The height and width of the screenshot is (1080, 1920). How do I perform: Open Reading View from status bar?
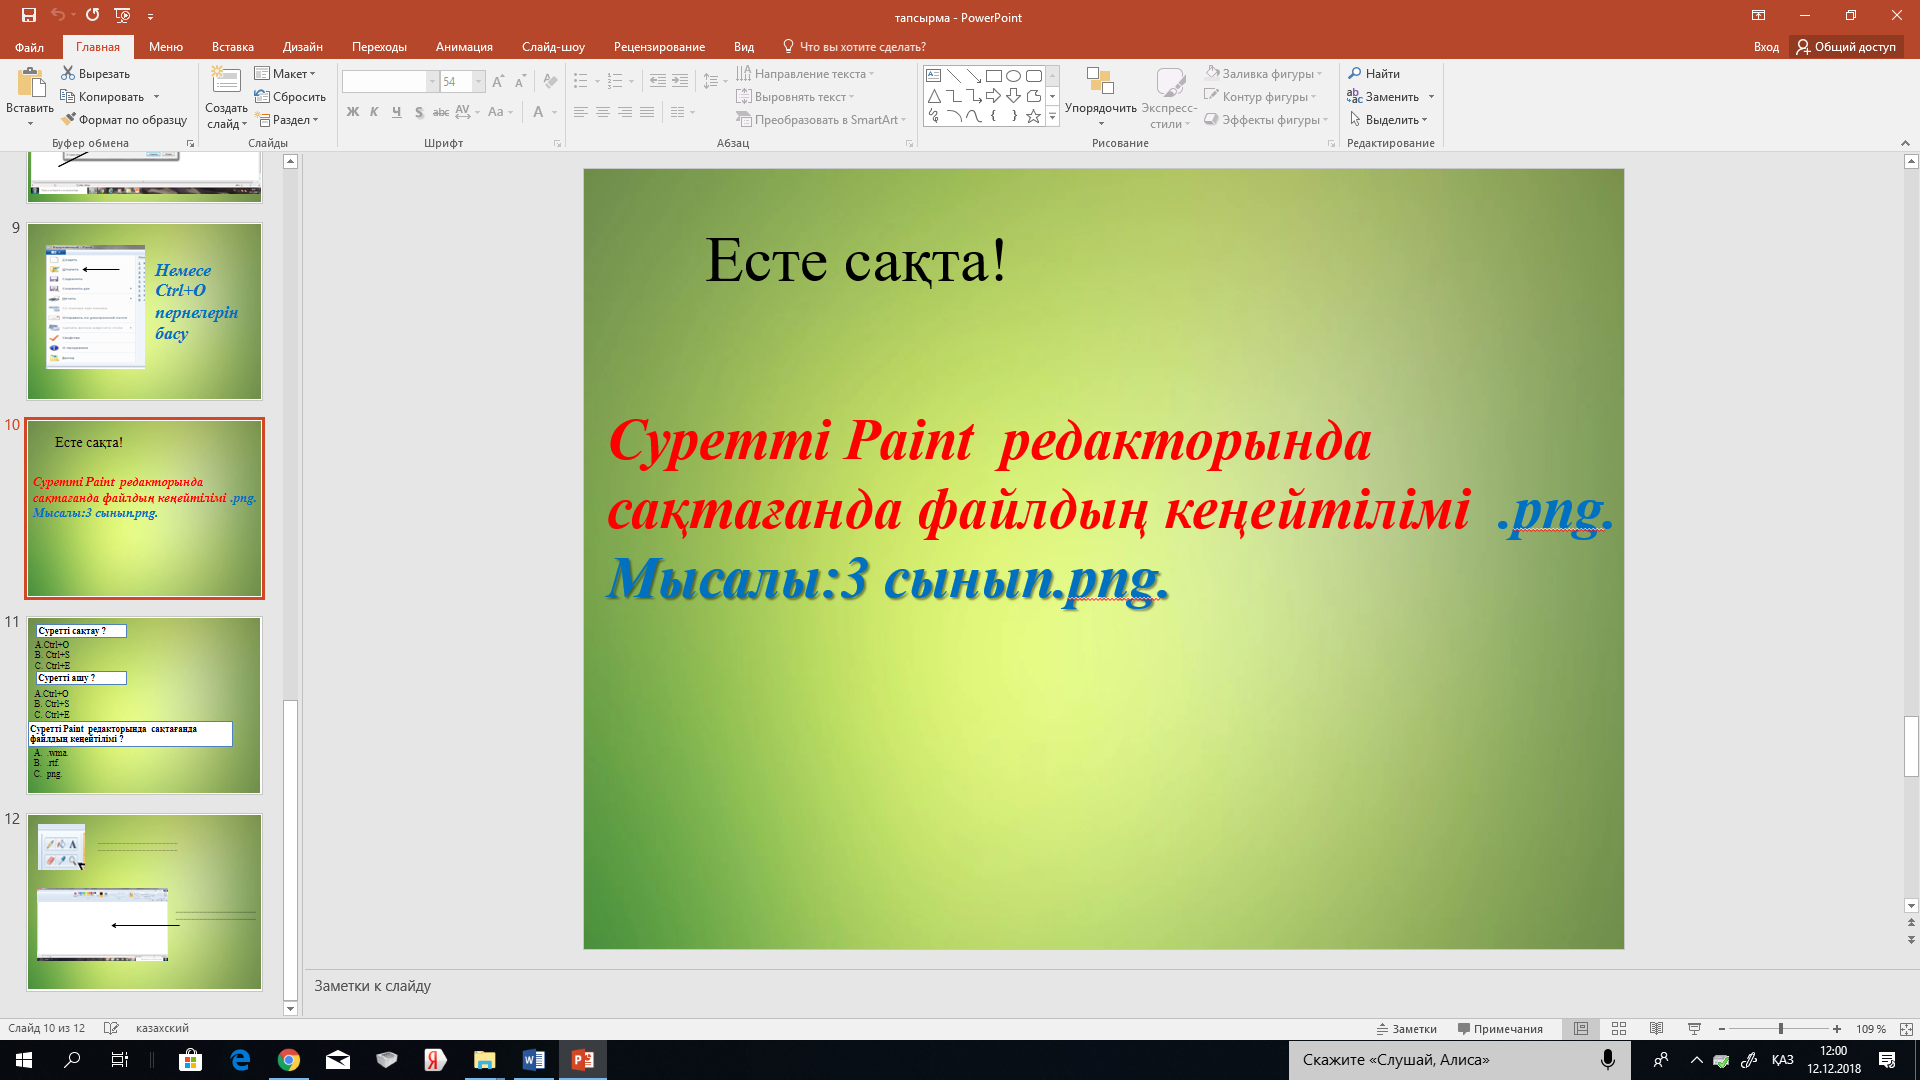point(1656,1028)
